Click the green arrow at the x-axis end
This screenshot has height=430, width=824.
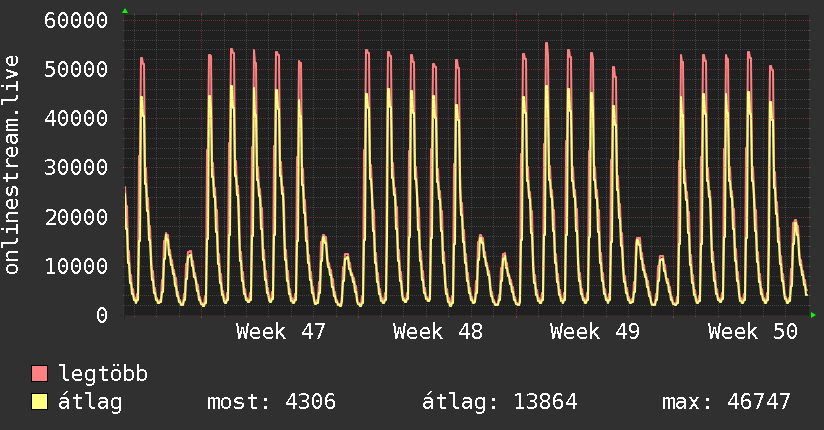pos(813,315)
